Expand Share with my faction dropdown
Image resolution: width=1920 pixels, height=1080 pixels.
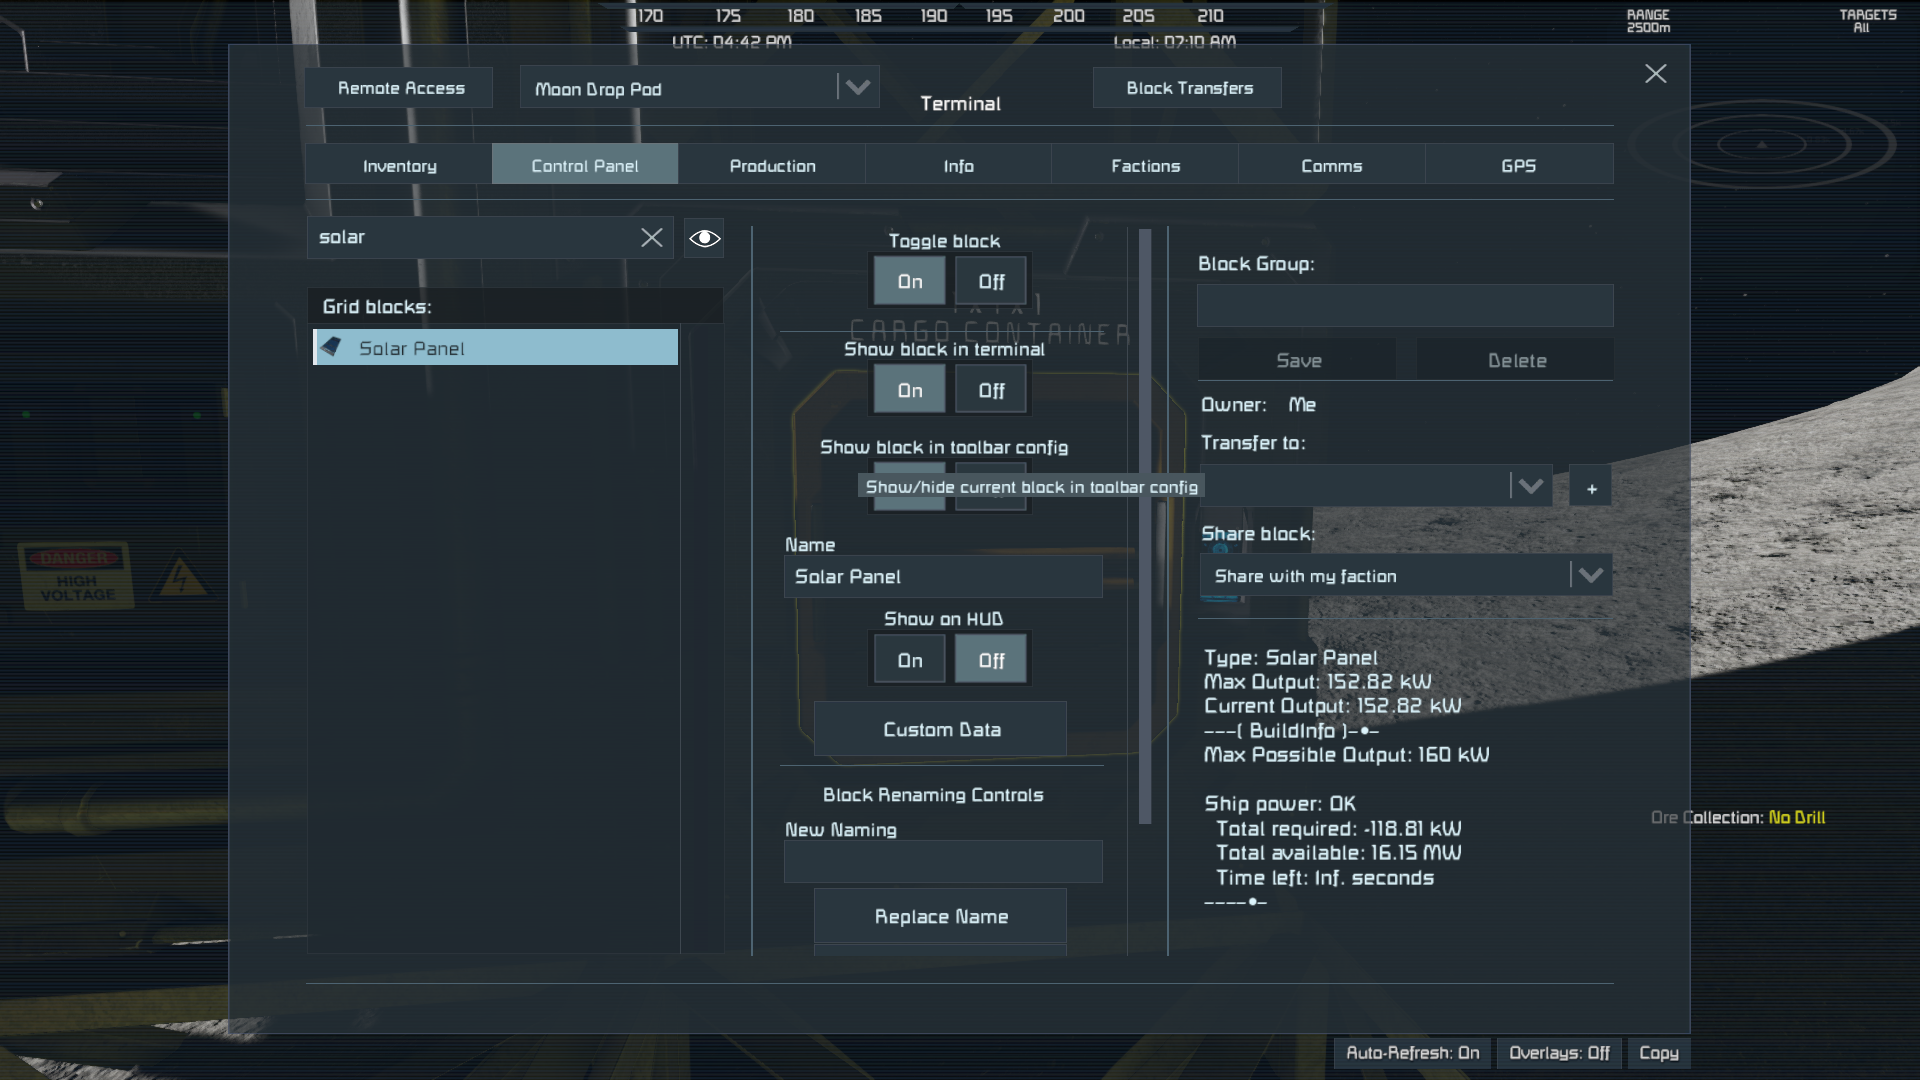(1590, 576)
